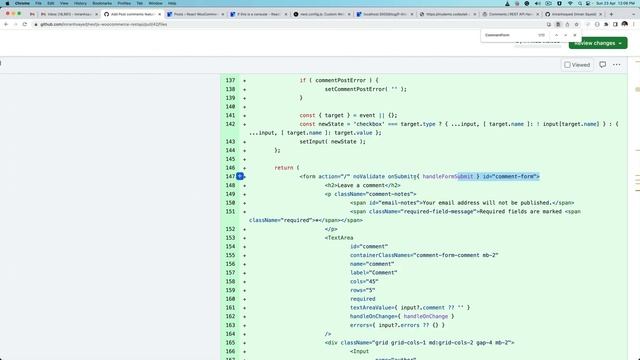Switch to the last GitHub tab
Screen dimensions: 640x360
click(x=572, y=14)
